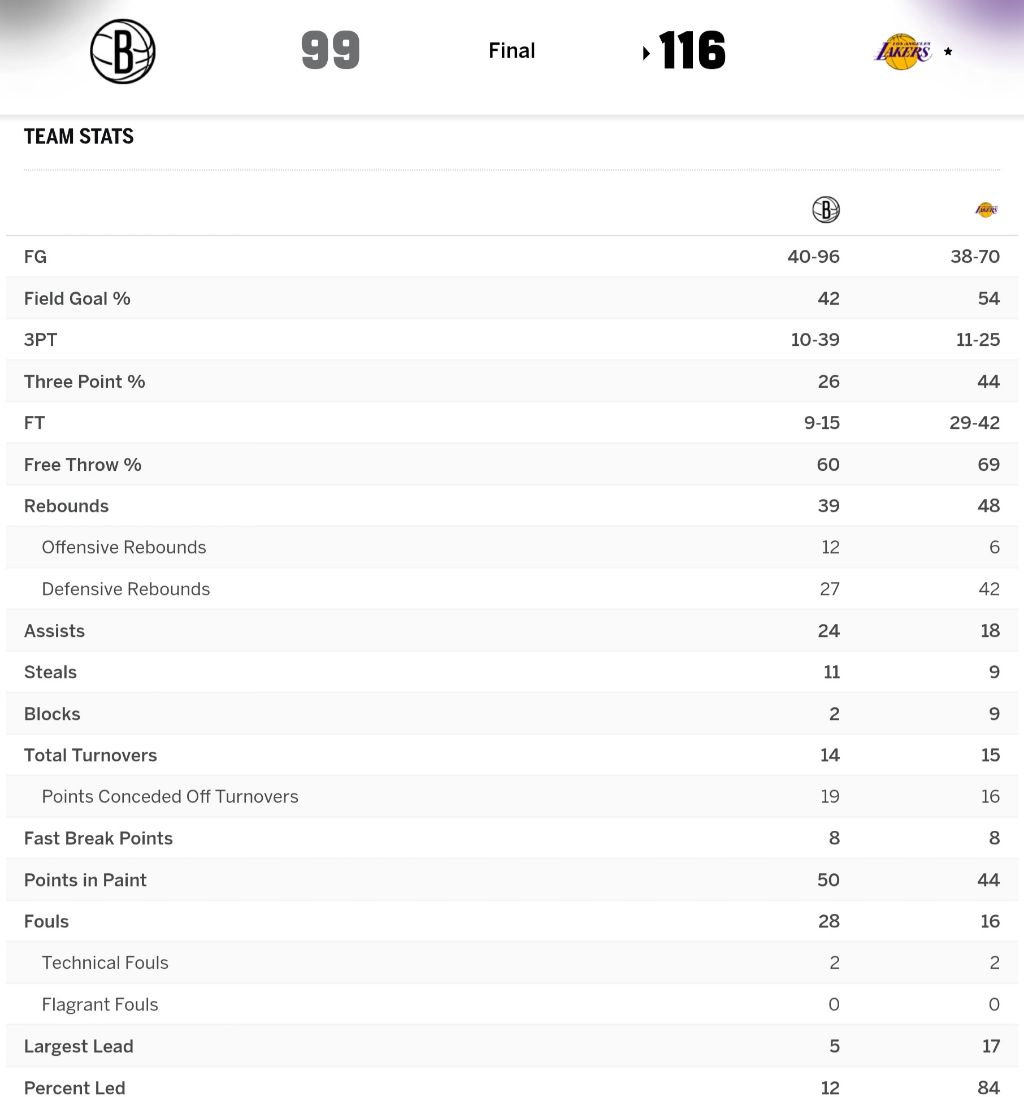Image resolution: width=1024 pixels, height=1097 pixels.
Task: Click the Nets final score 99
Action: coord(330,51)
